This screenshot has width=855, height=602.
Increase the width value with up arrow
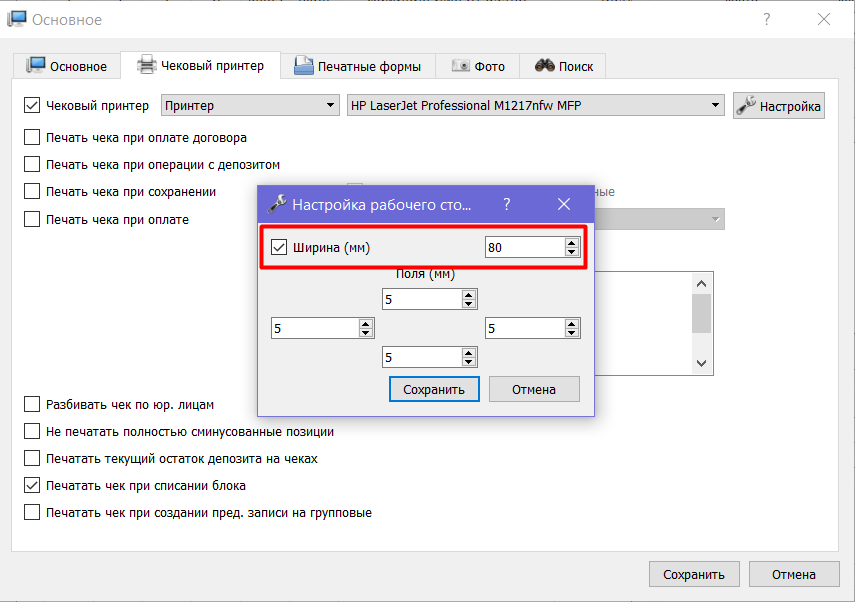[571, 243]
